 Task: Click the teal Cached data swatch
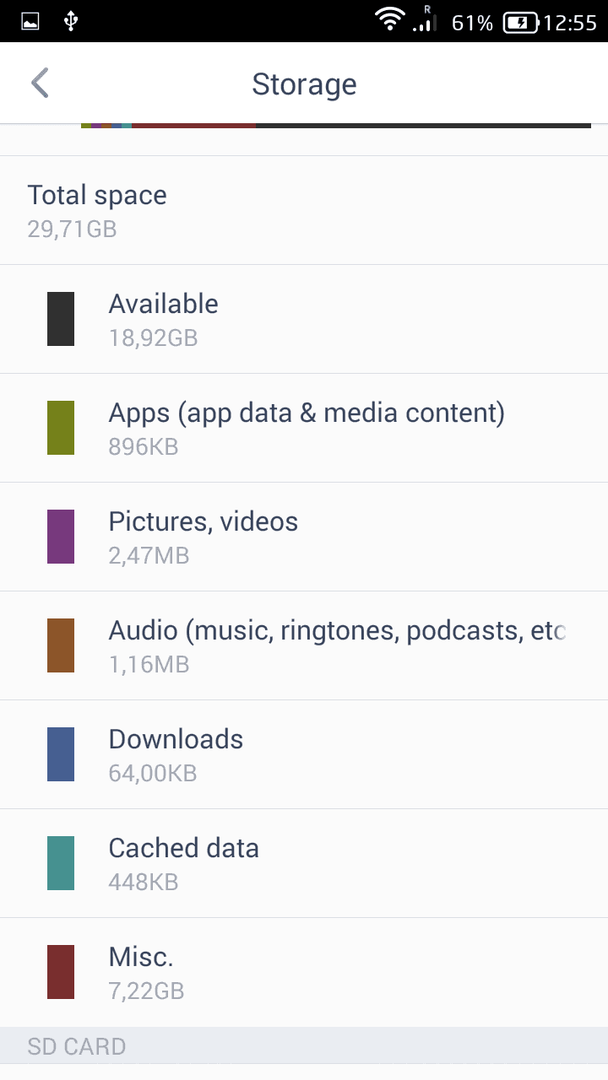pos(61,863)
